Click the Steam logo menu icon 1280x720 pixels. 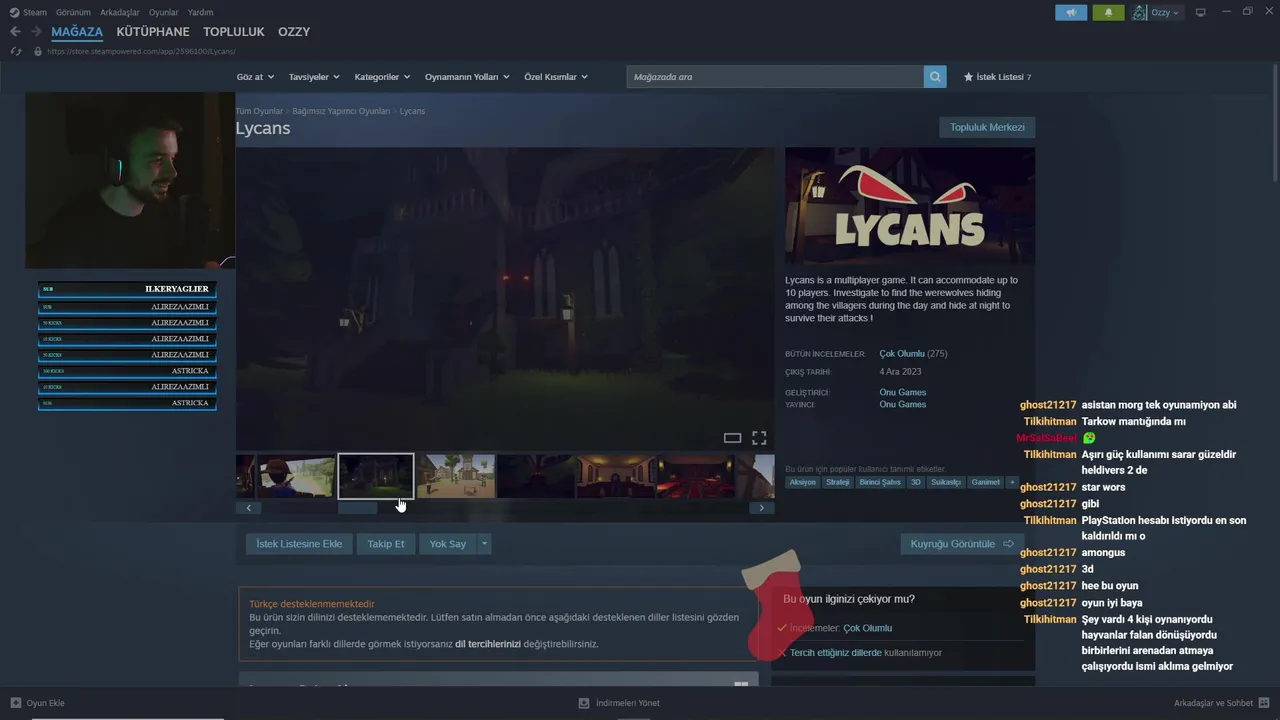click(14, 12)
